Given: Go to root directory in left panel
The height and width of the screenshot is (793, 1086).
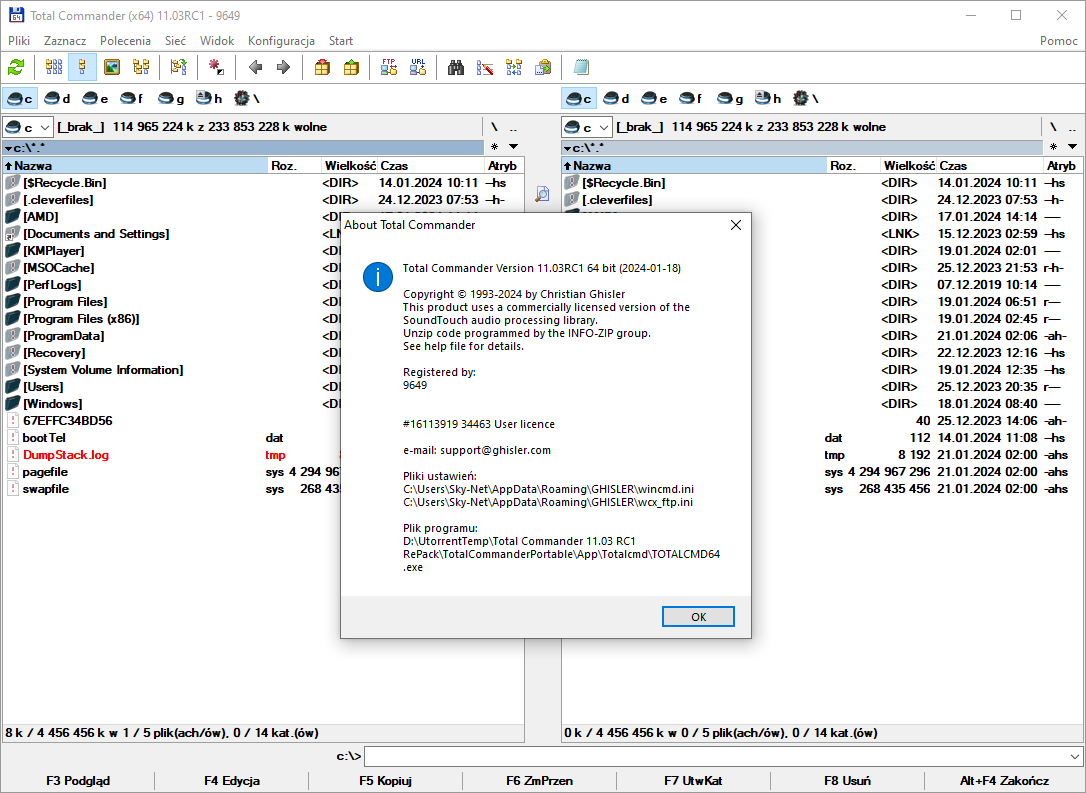Looking at the screenshot, I should pyautogui.click(x=494, y=127).
